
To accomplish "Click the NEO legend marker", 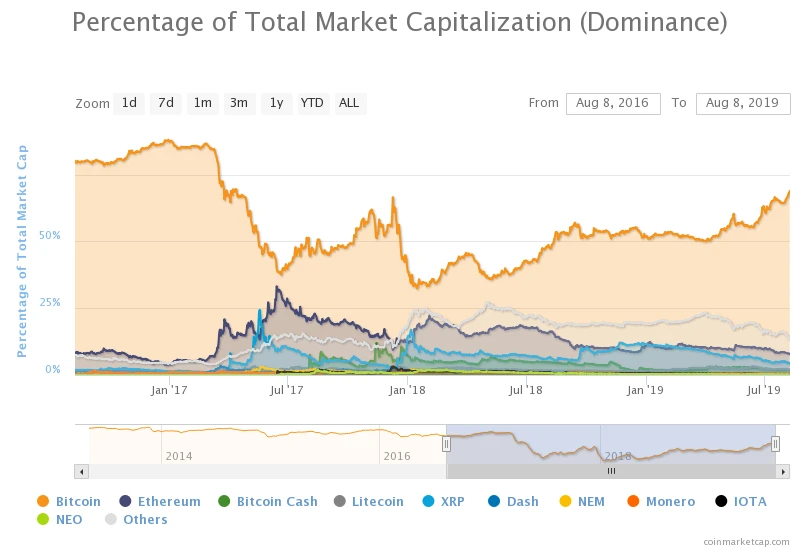I will coord(42,519).
